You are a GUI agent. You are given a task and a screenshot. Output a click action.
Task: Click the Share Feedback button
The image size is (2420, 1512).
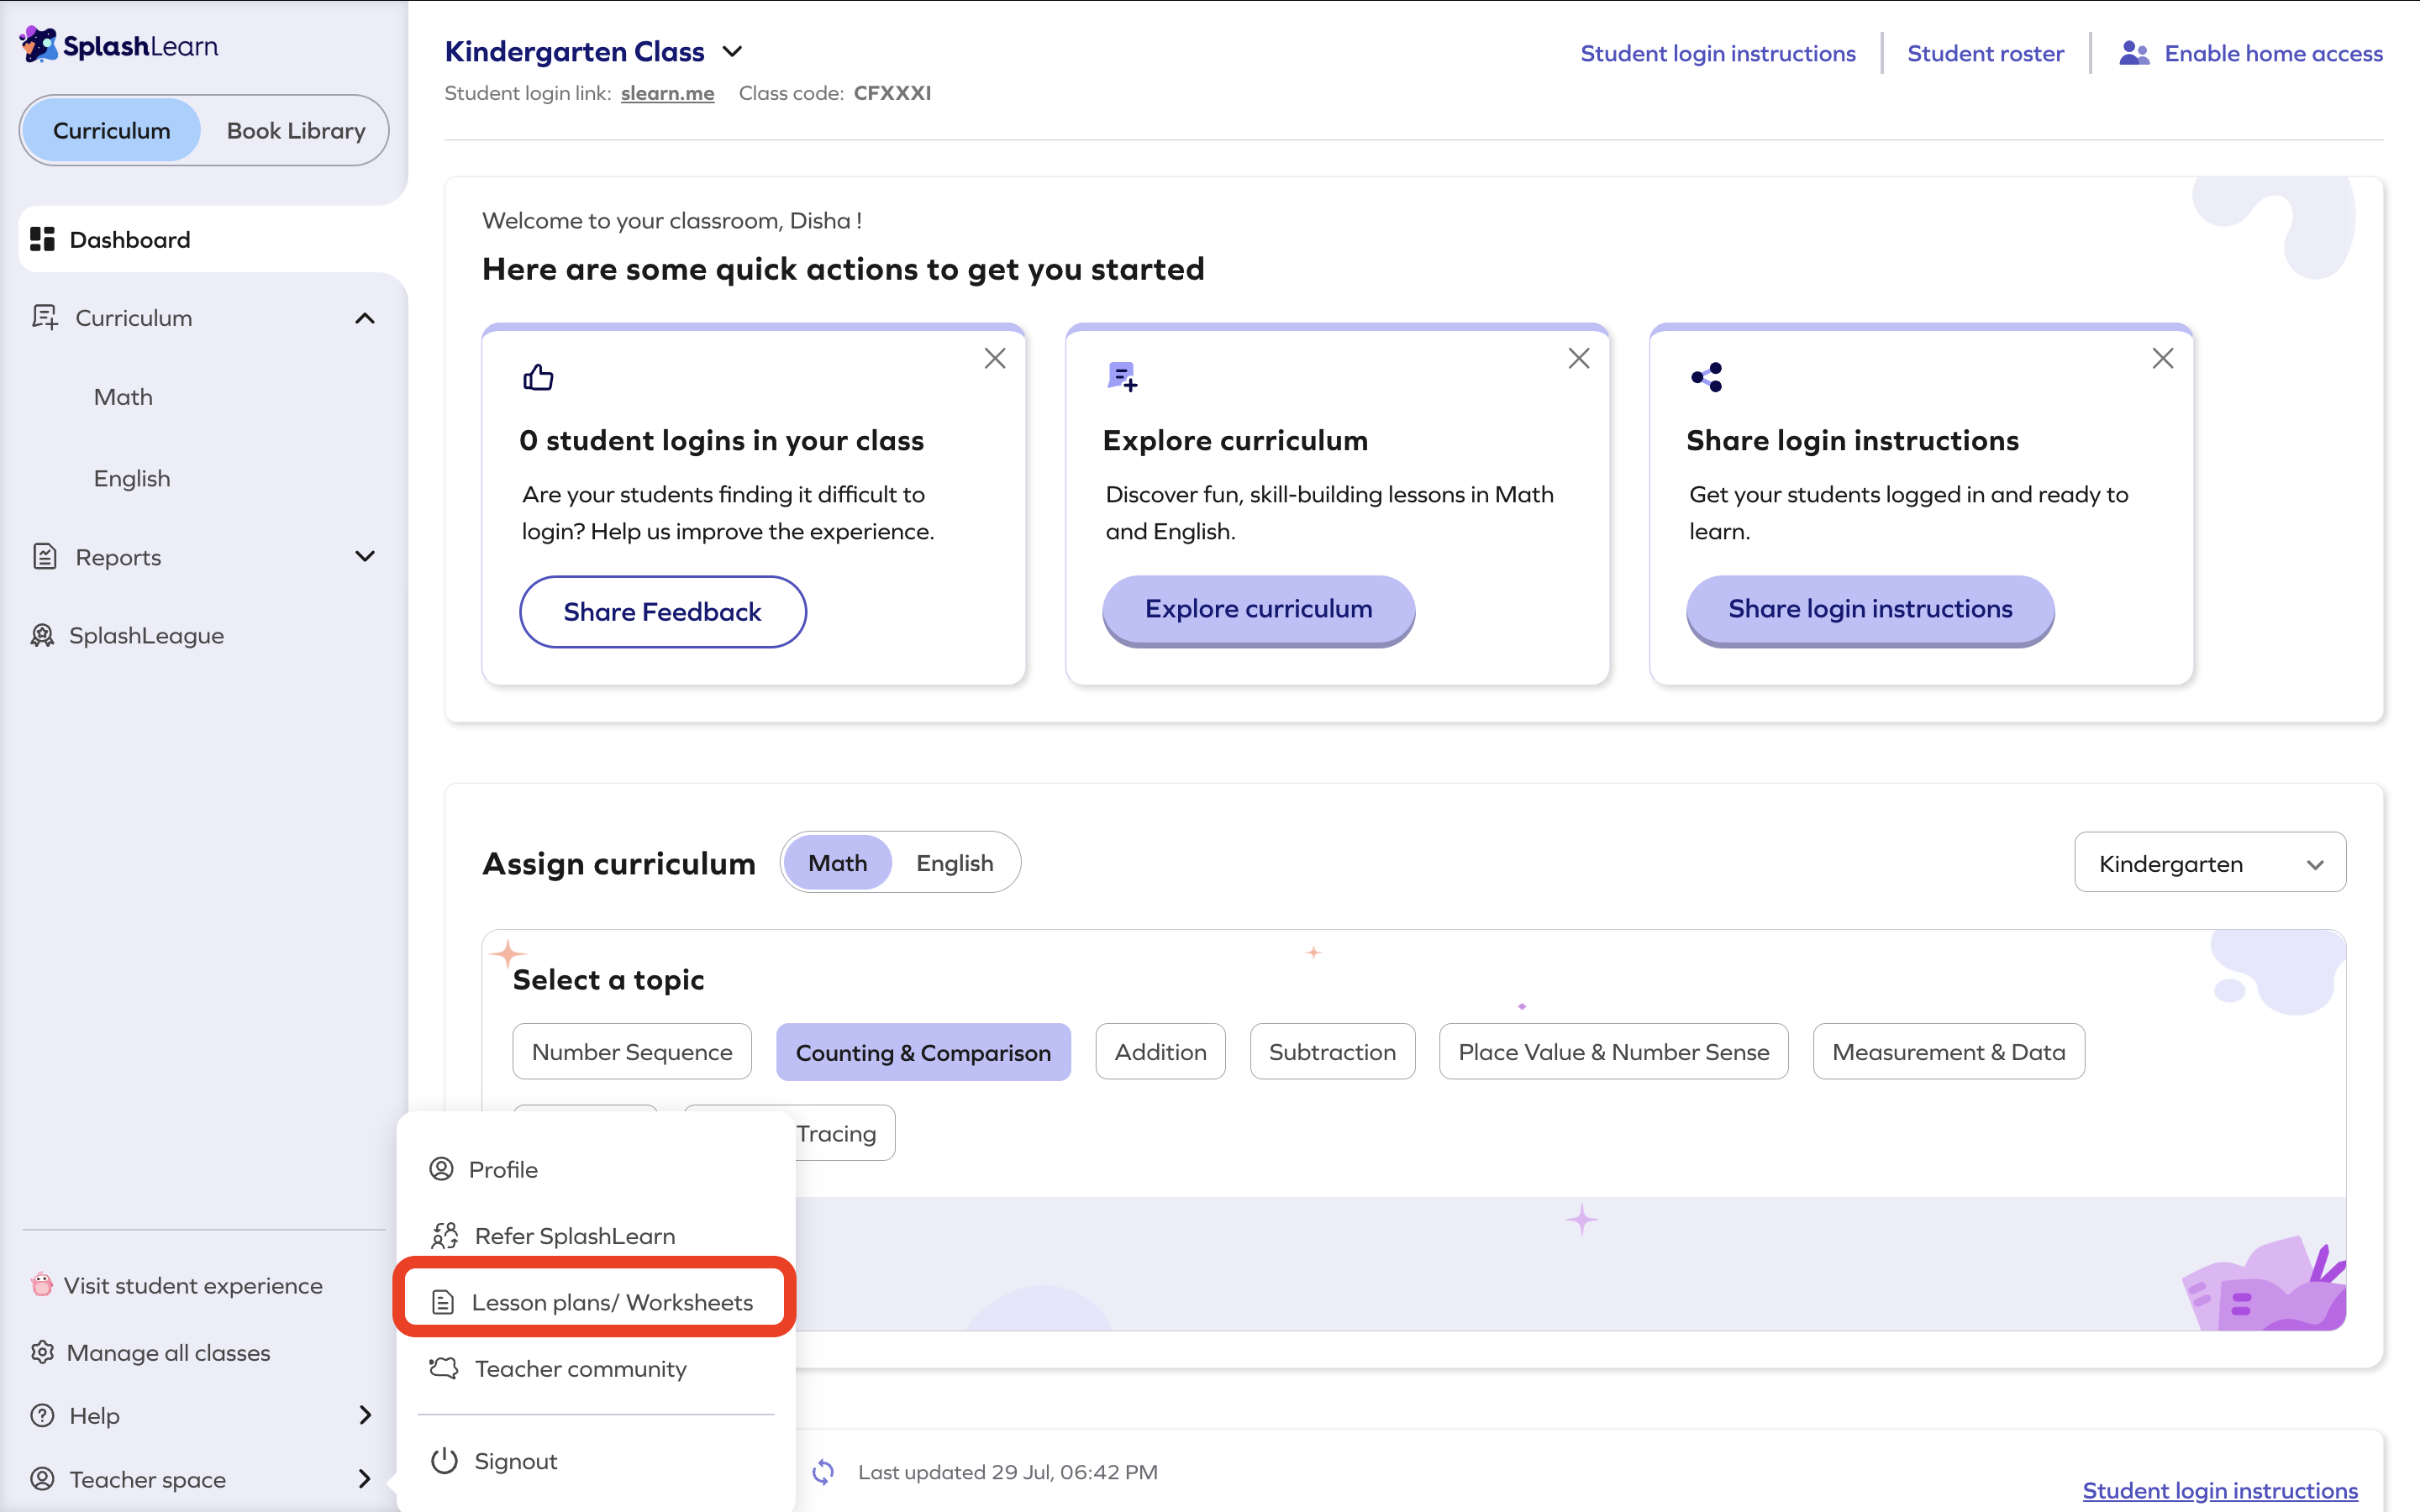tap(662, 611)
